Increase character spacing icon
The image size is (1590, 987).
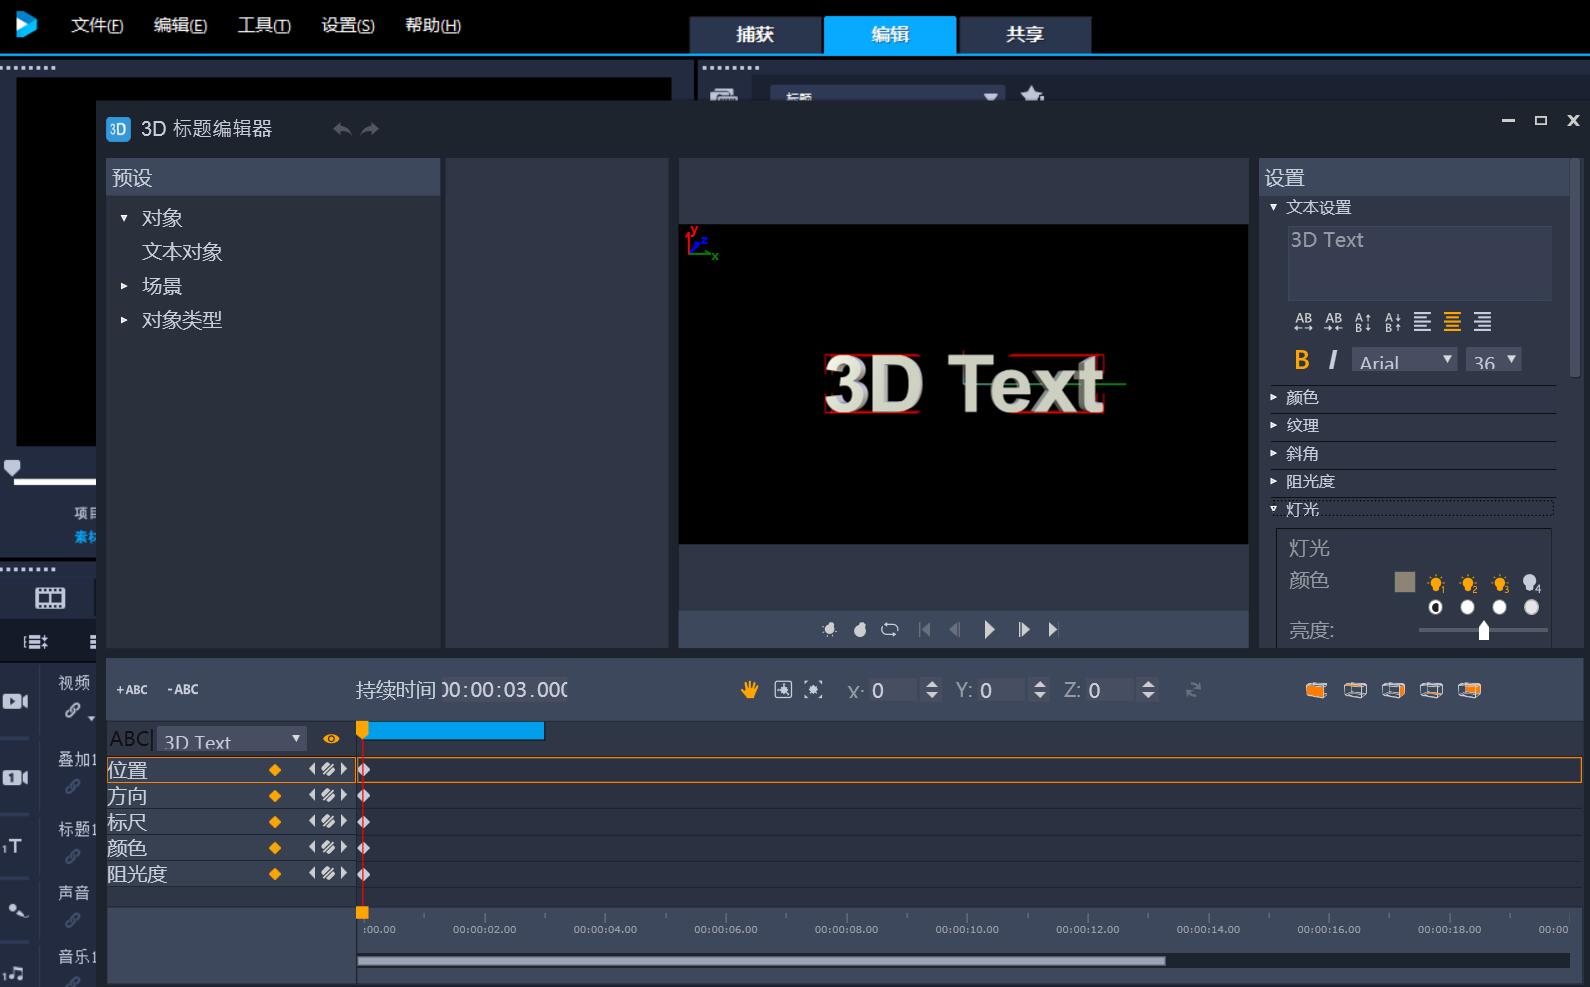point(1303,322)
